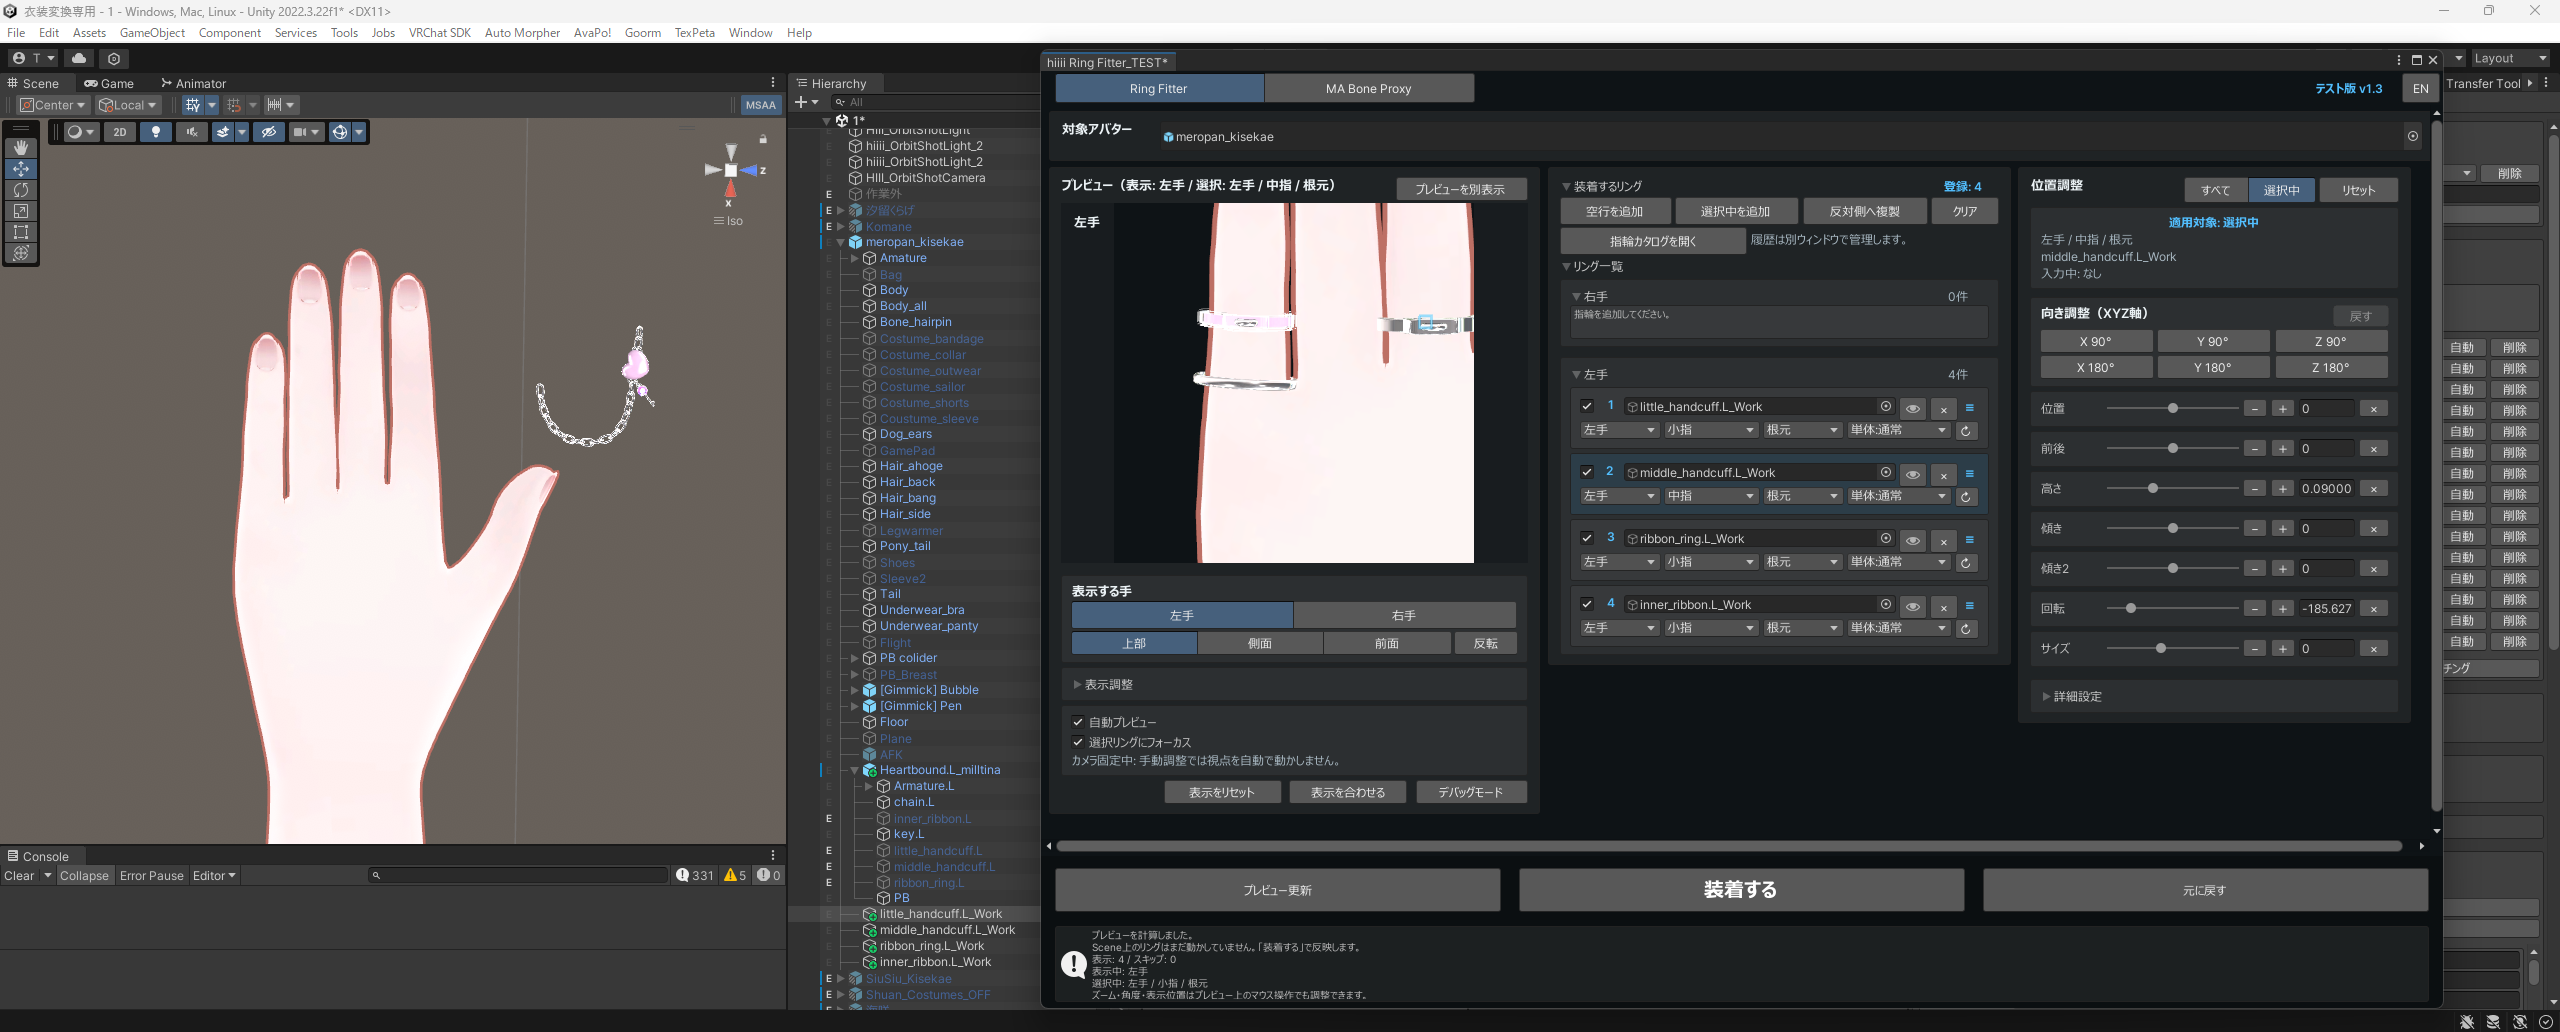Viewport: 2560px width, 1032px height.
Task: Open the Local handle rotation dropdown
Action: coord(127,105)
